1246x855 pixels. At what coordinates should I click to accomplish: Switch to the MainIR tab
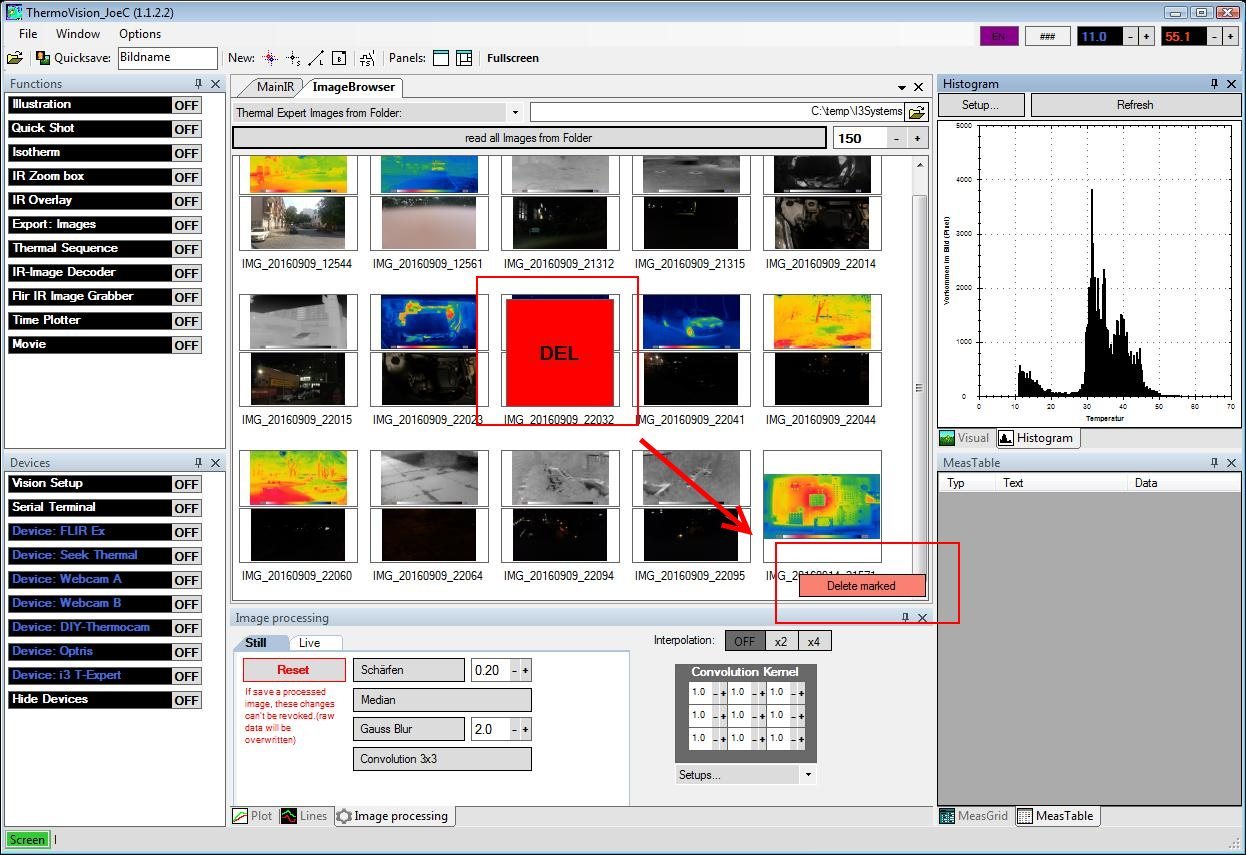(x=275, y=88)
